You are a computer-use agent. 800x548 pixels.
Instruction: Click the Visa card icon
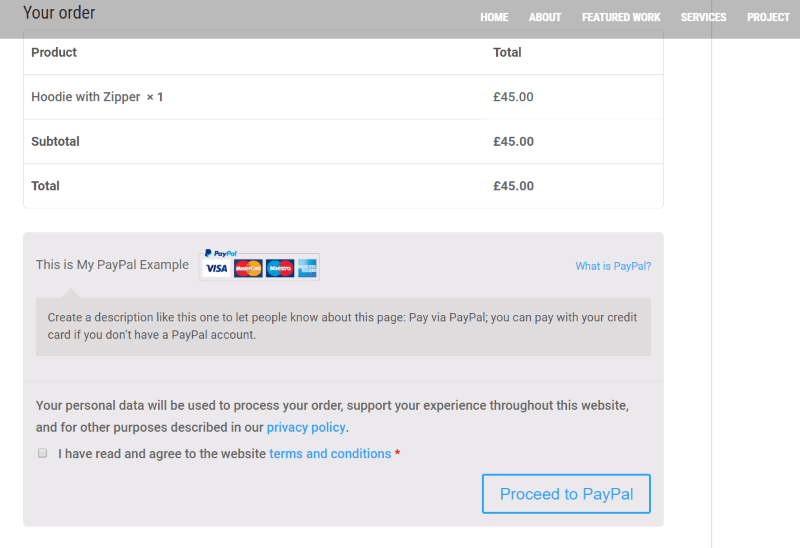(x=216, y=268)
